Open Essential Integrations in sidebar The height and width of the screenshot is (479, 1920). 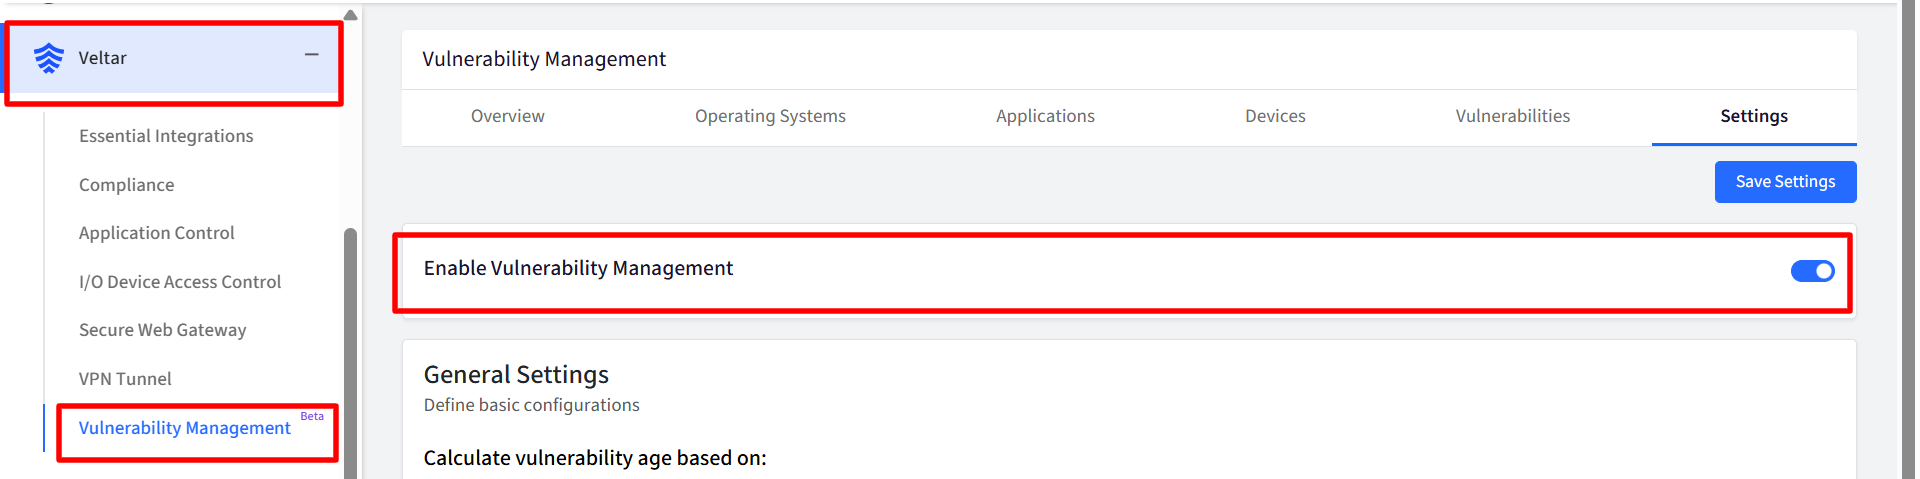[x=166, y=136]
